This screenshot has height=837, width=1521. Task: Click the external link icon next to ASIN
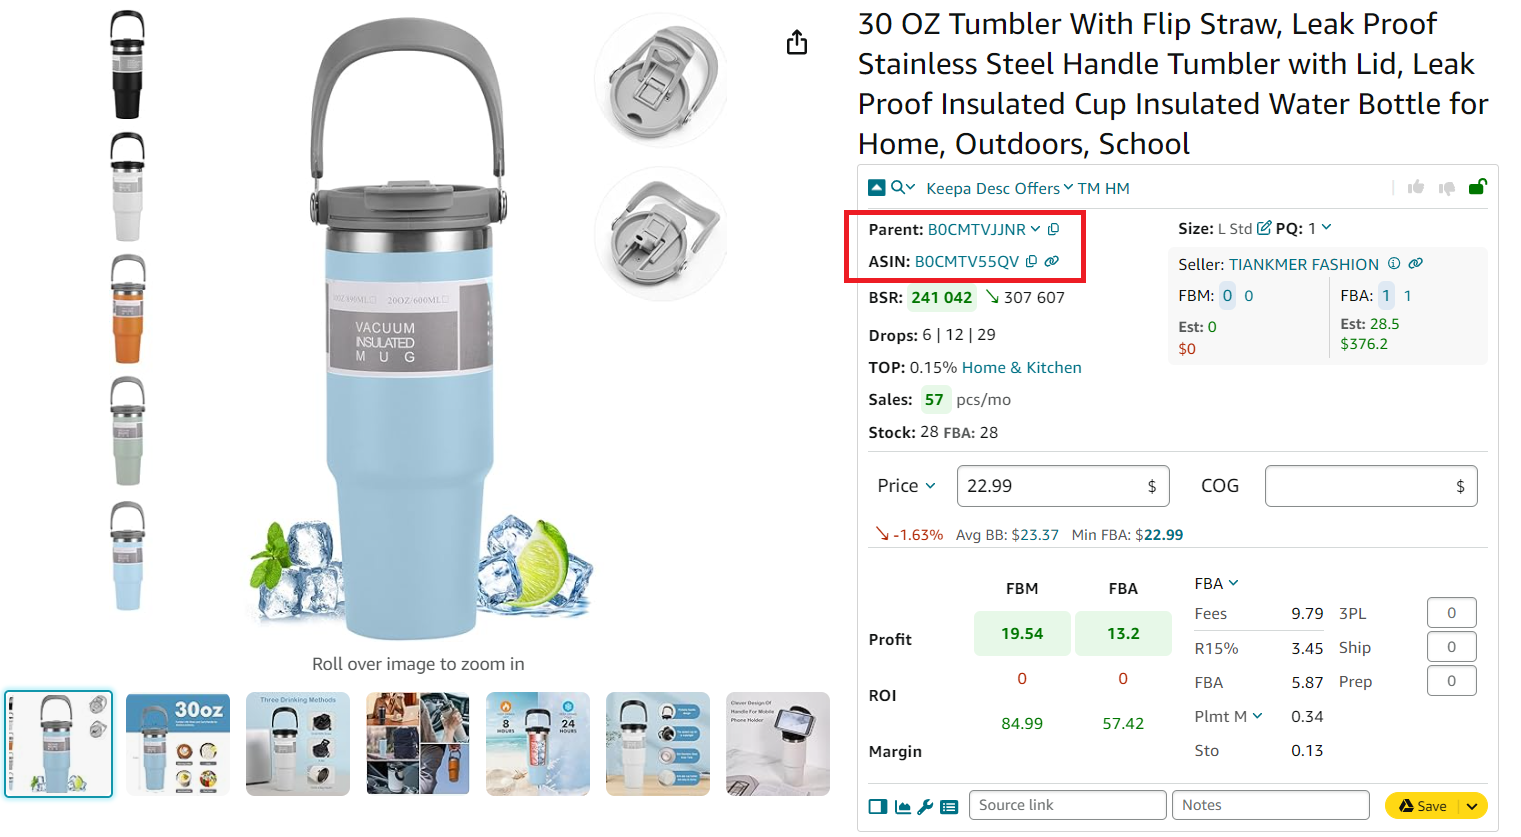[x=1051, y=261]
